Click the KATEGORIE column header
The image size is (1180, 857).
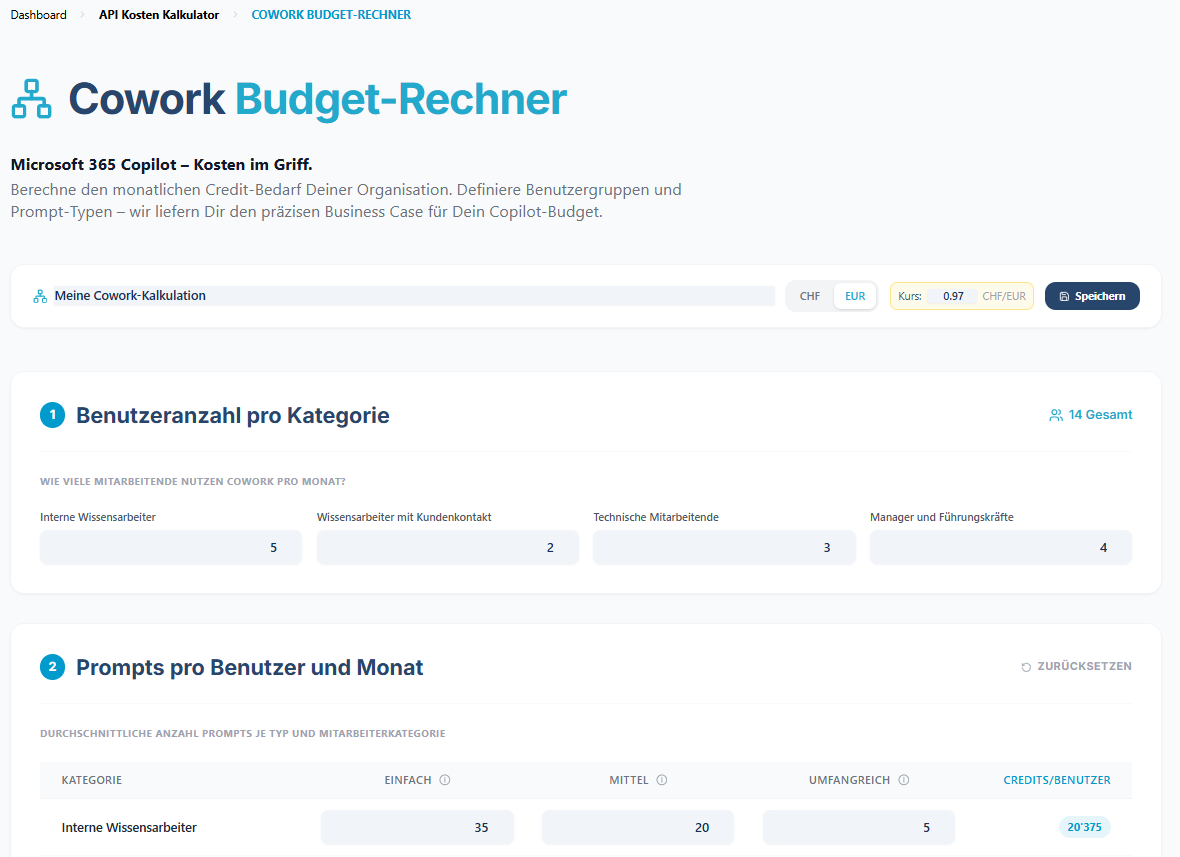pos(92,780)
